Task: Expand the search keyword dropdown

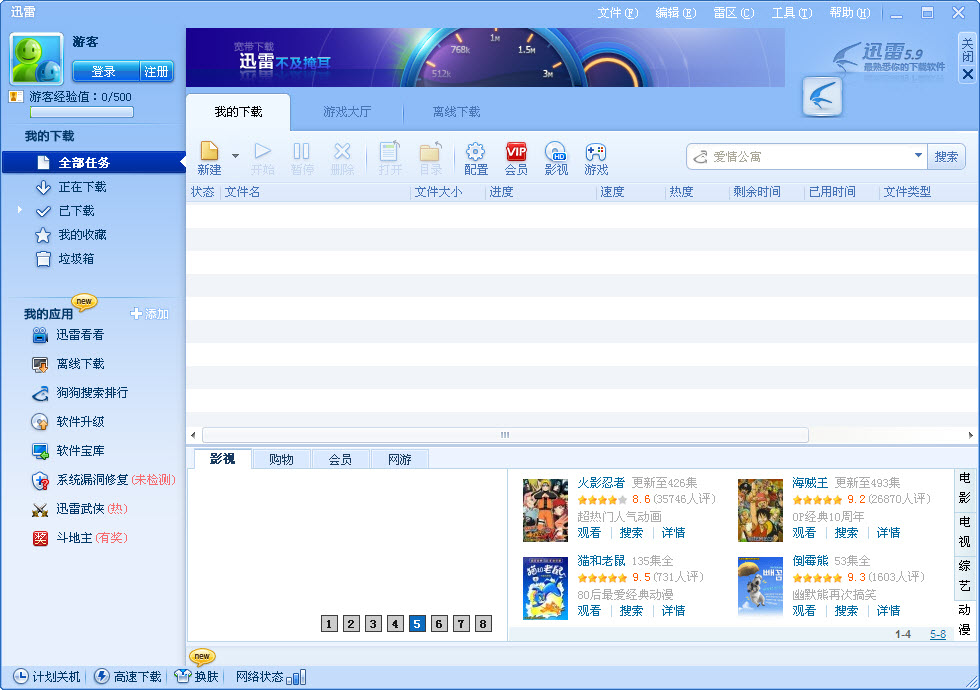Action: (918, 156)
